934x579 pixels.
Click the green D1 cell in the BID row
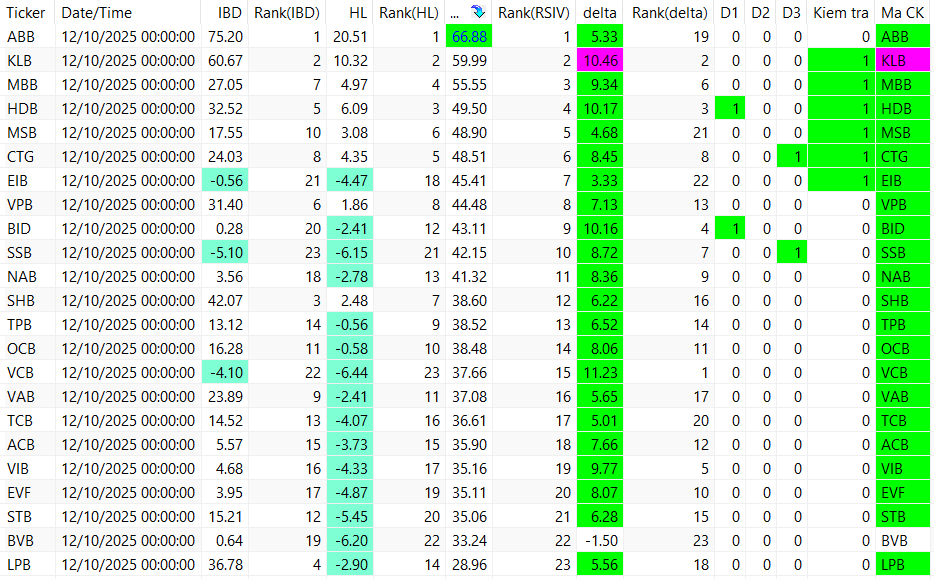tap(730, 229)
